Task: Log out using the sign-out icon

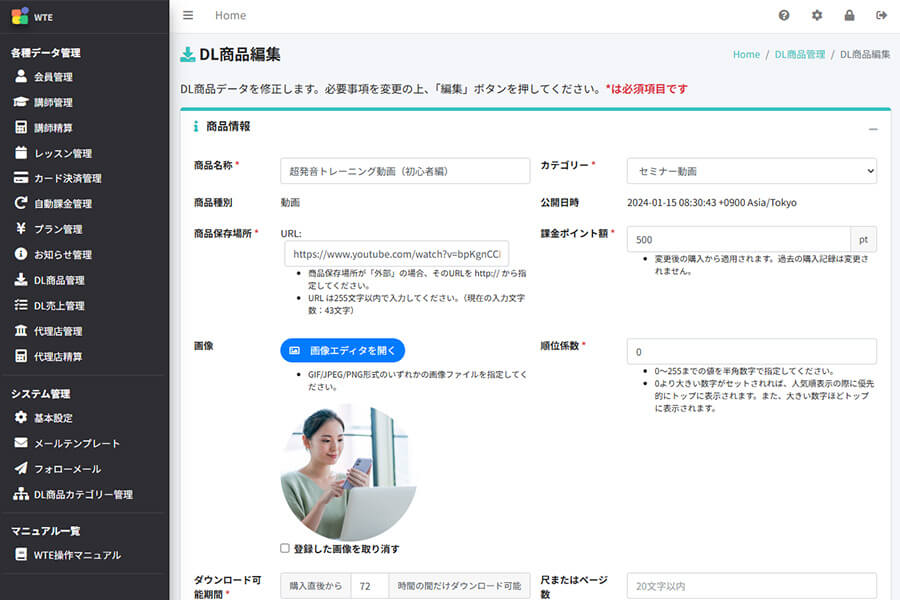Action: (880, 15)
